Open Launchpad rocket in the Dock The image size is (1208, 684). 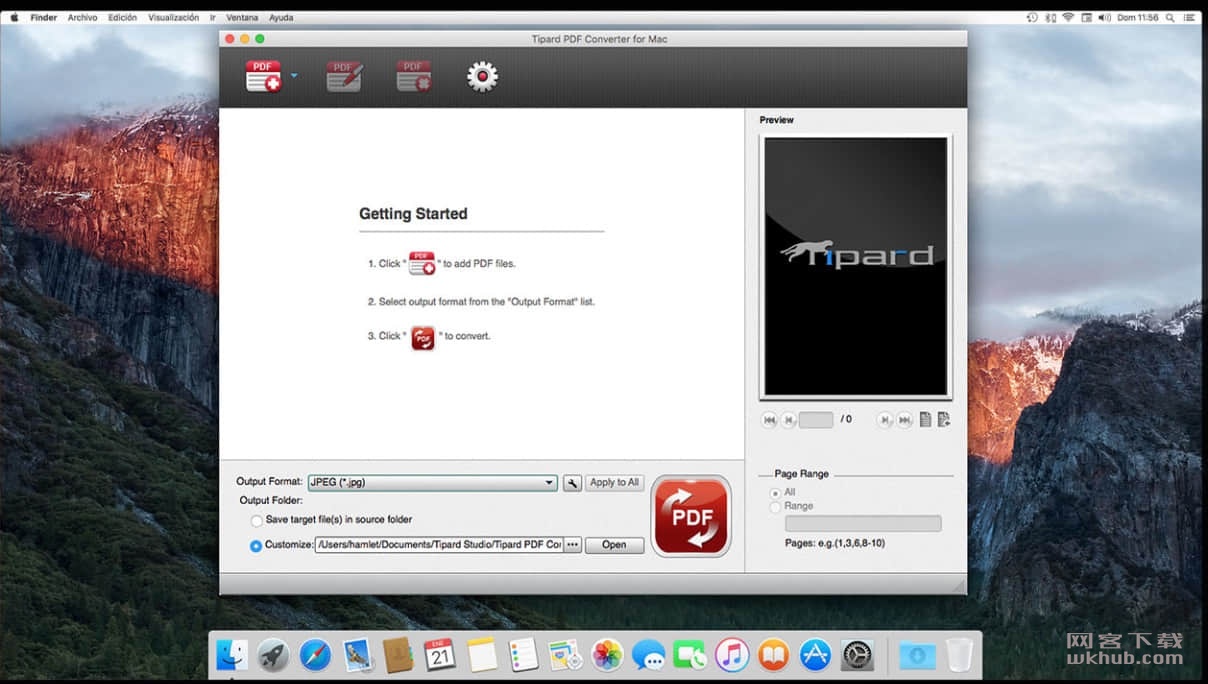[x=273, y=655]
